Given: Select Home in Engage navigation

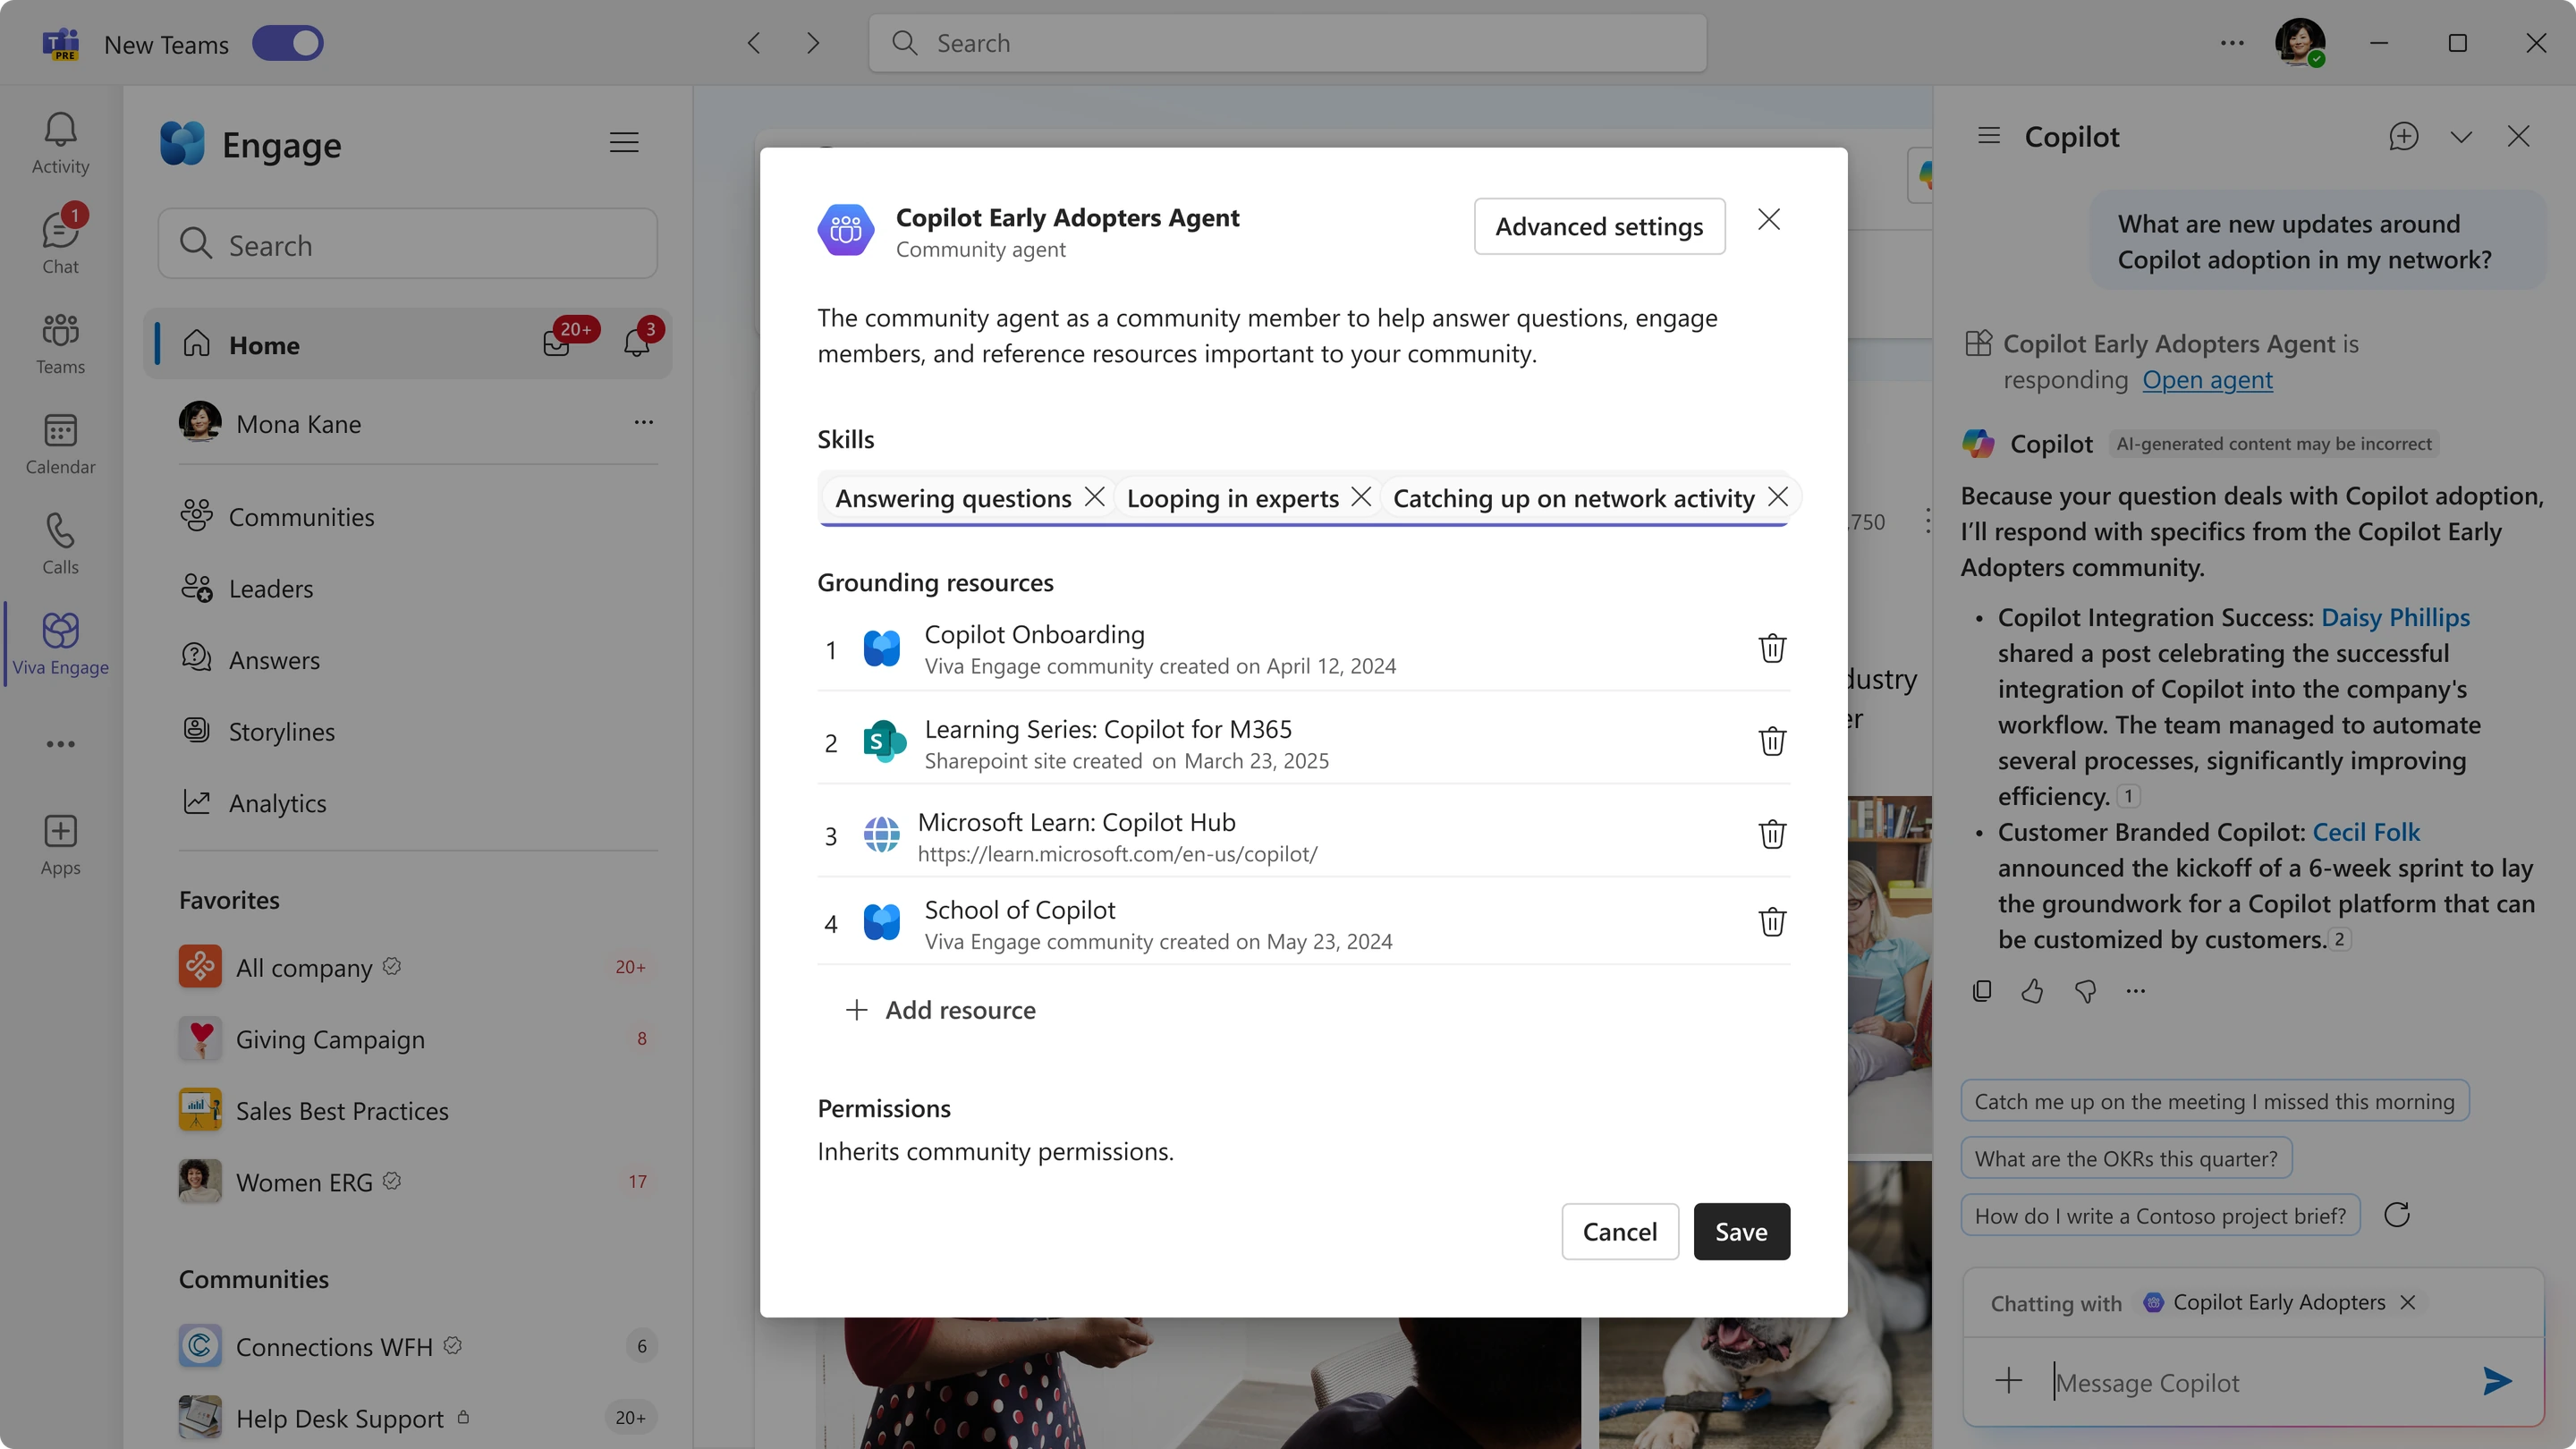Looking at the screenshot, I should (x=407, y=344).
